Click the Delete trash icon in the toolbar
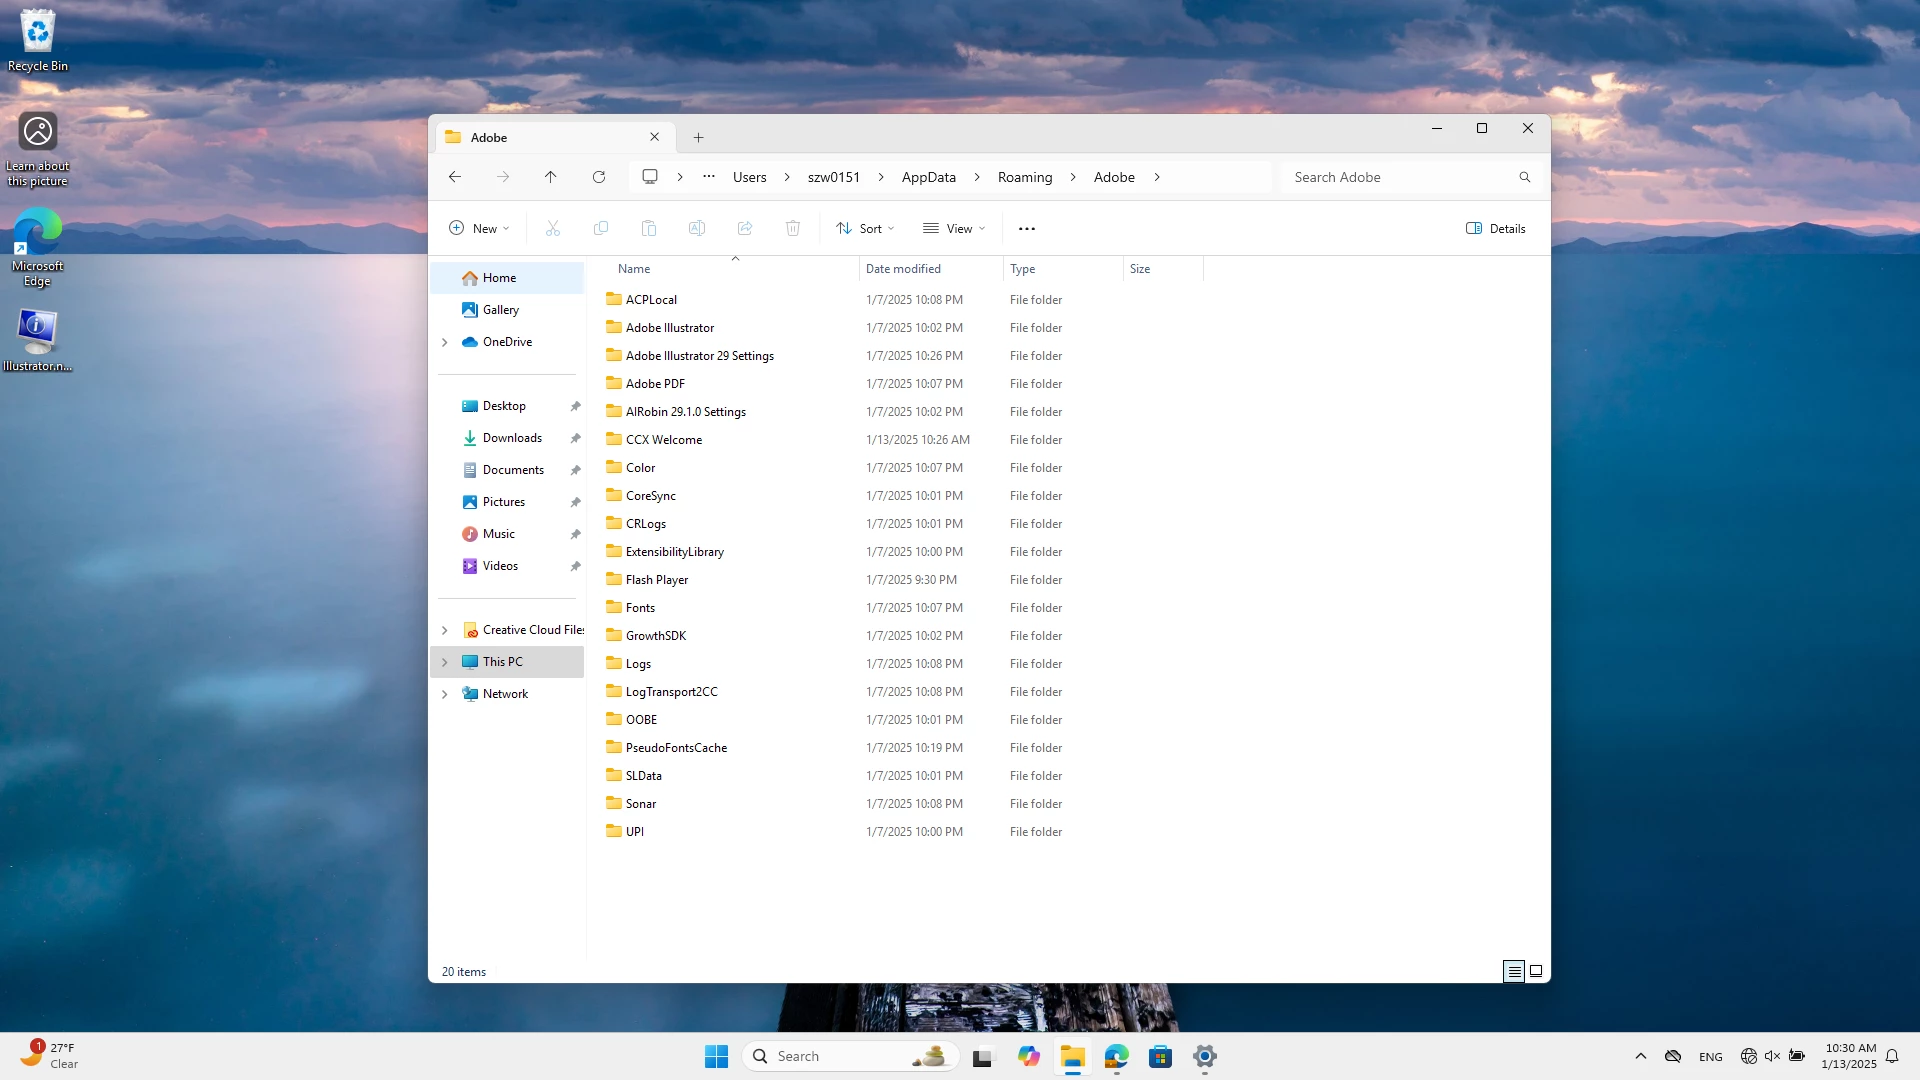This screenshot has height=1080, width=1920. coord(793,229)
